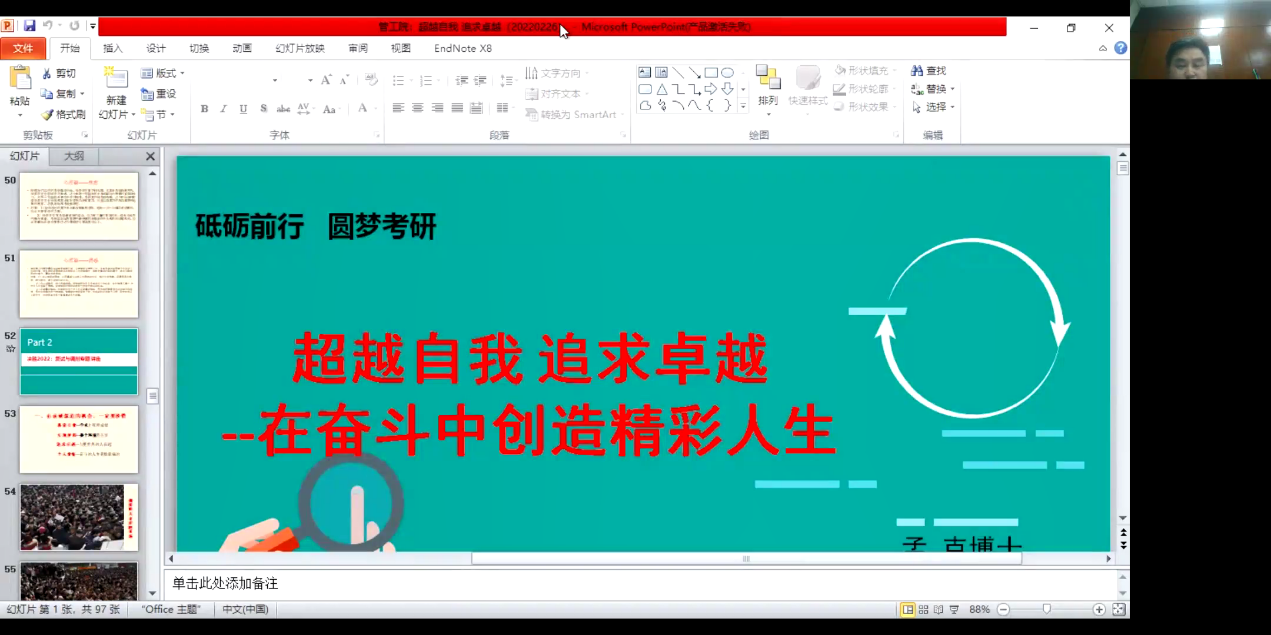
Task: Toggle underline text formatting
Action: point(243,109)
